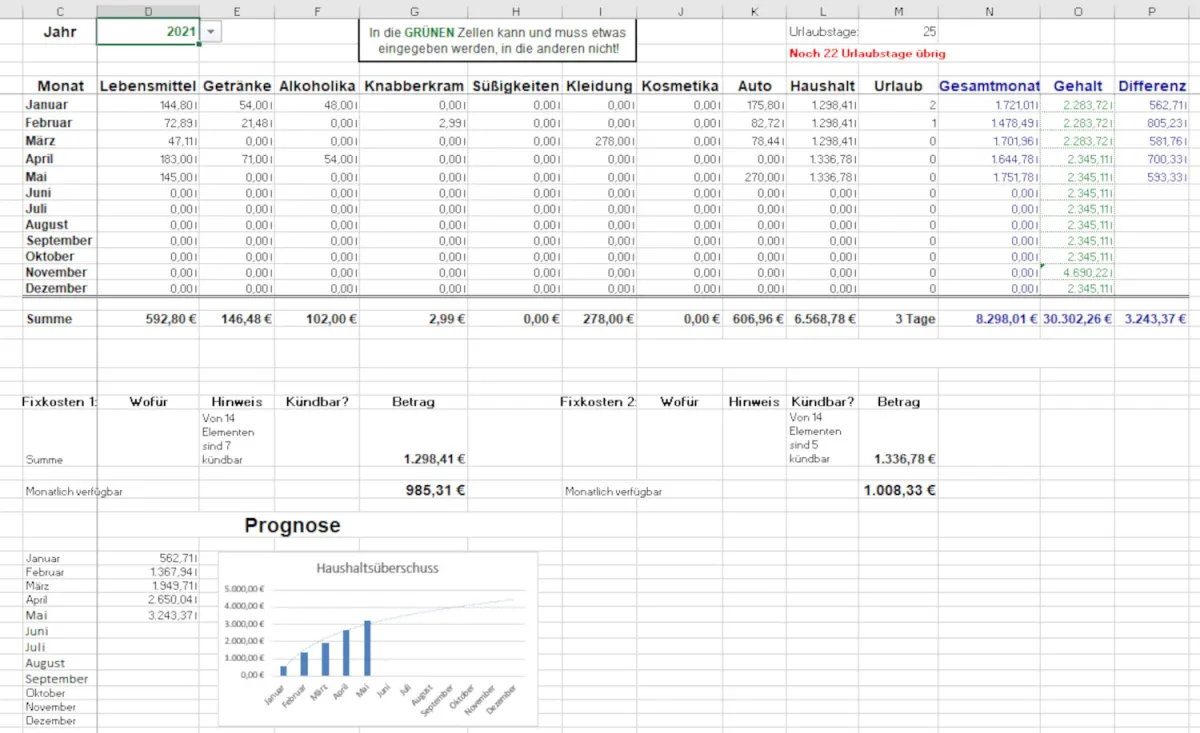This screenshot has height=733, width=1200.
Task: Click the "Kosmetika" column heading
Action: [x=680, y=86]
